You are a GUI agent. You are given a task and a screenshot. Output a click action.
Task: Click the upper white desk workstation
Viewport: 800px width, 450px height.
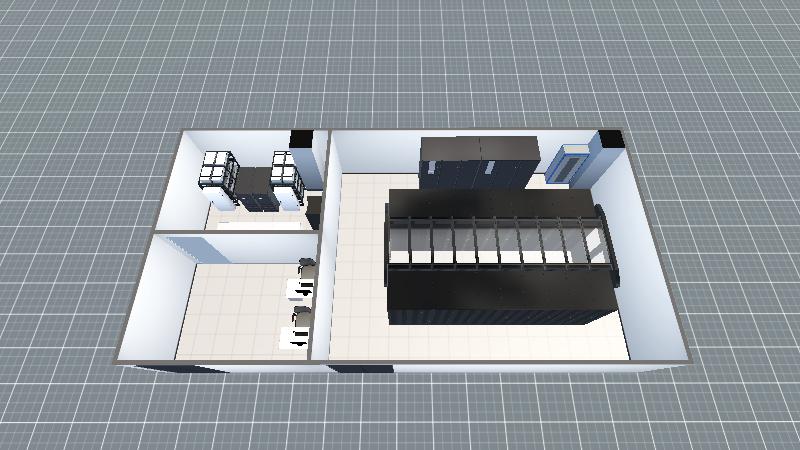[297, 290]
